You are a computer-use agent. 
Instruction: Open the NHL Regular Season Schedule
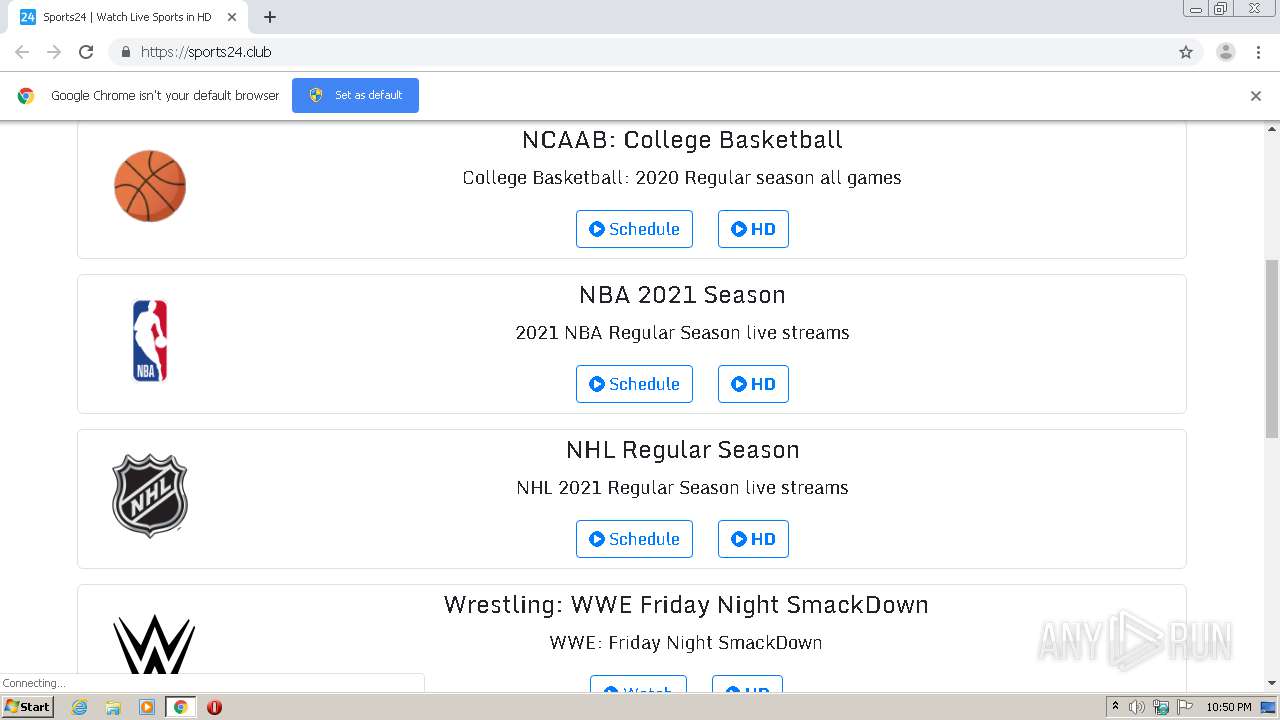pos(634,539)
